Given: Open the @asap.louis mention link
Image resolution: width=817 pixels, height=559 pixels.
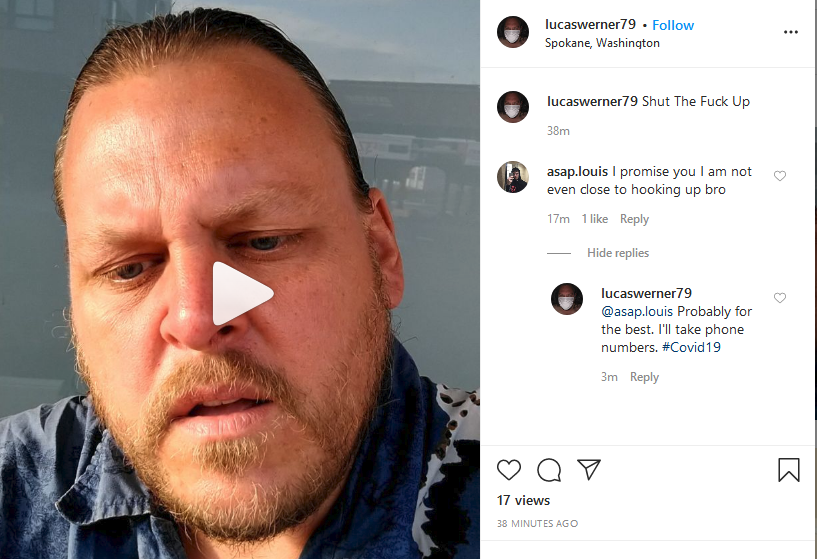Looking at the screenshot, I should [x=637, y=312].
